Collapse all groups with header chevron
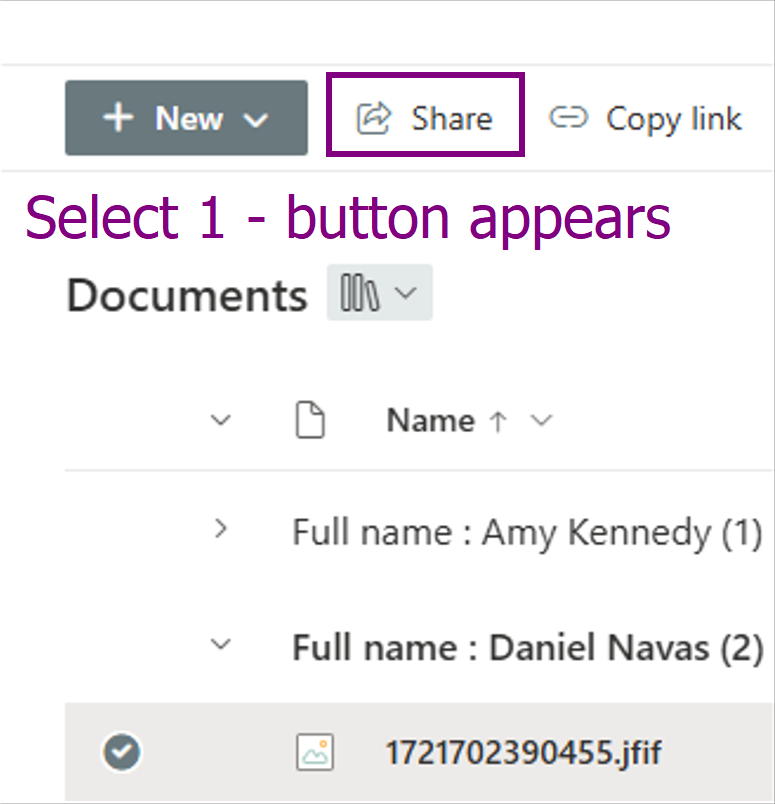This screenshot has height=804, width=775. pyautogui.click(x=221, y=420)
